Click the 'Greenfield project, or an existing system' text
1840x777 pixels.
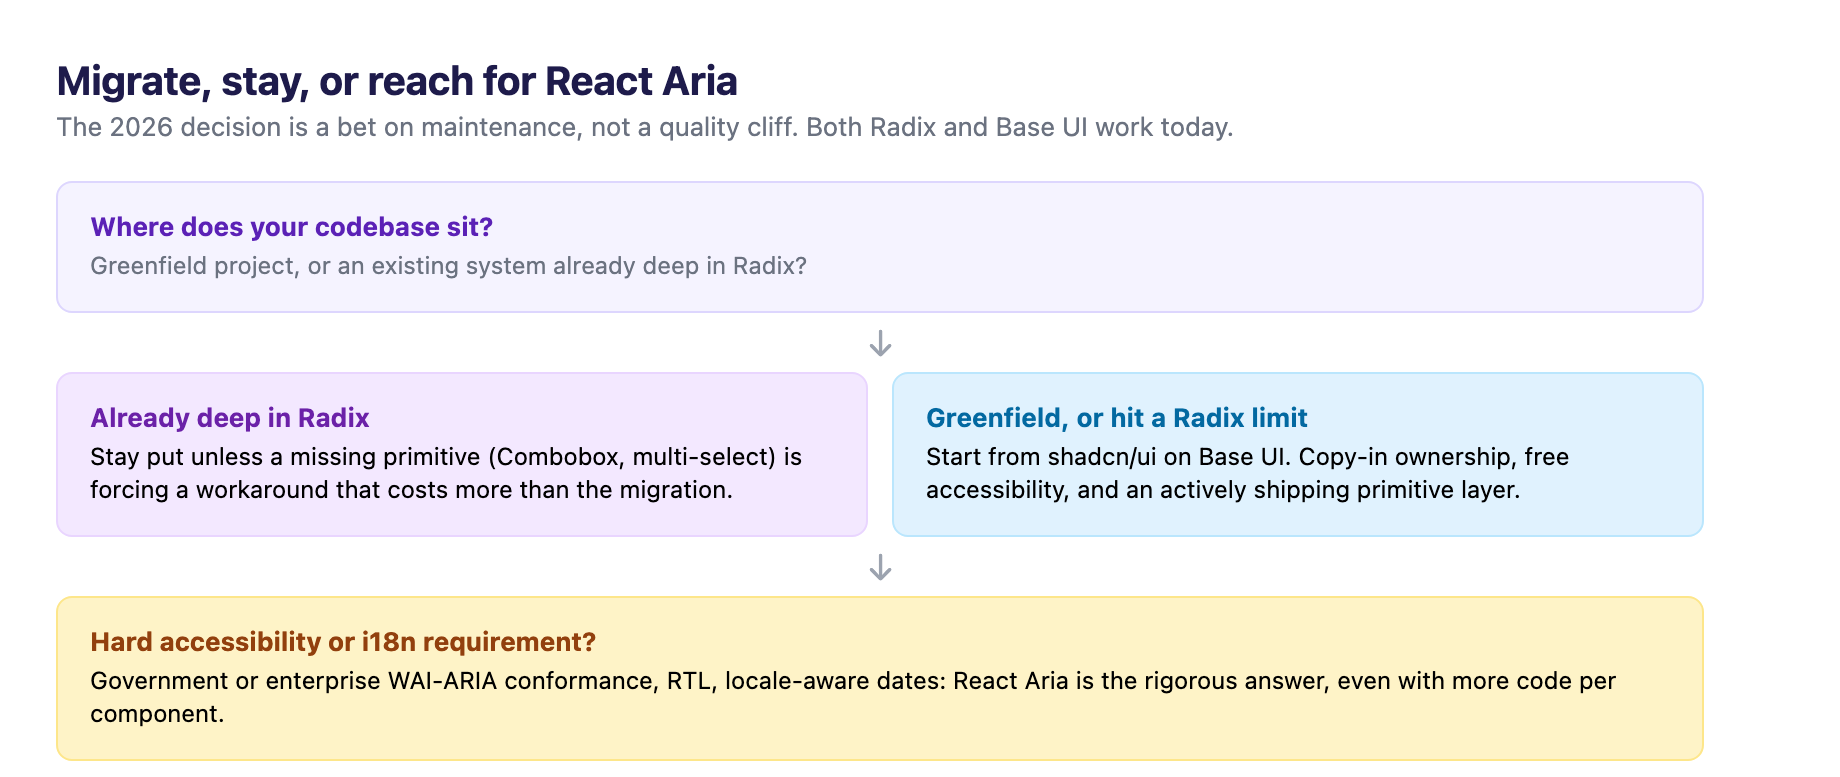(448, 266)
